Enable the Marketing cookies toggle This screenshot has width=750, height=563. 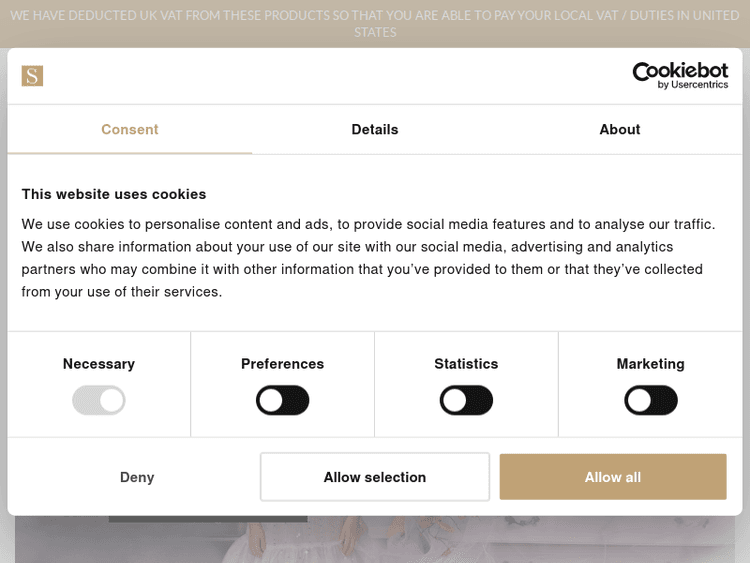(650, 401)
